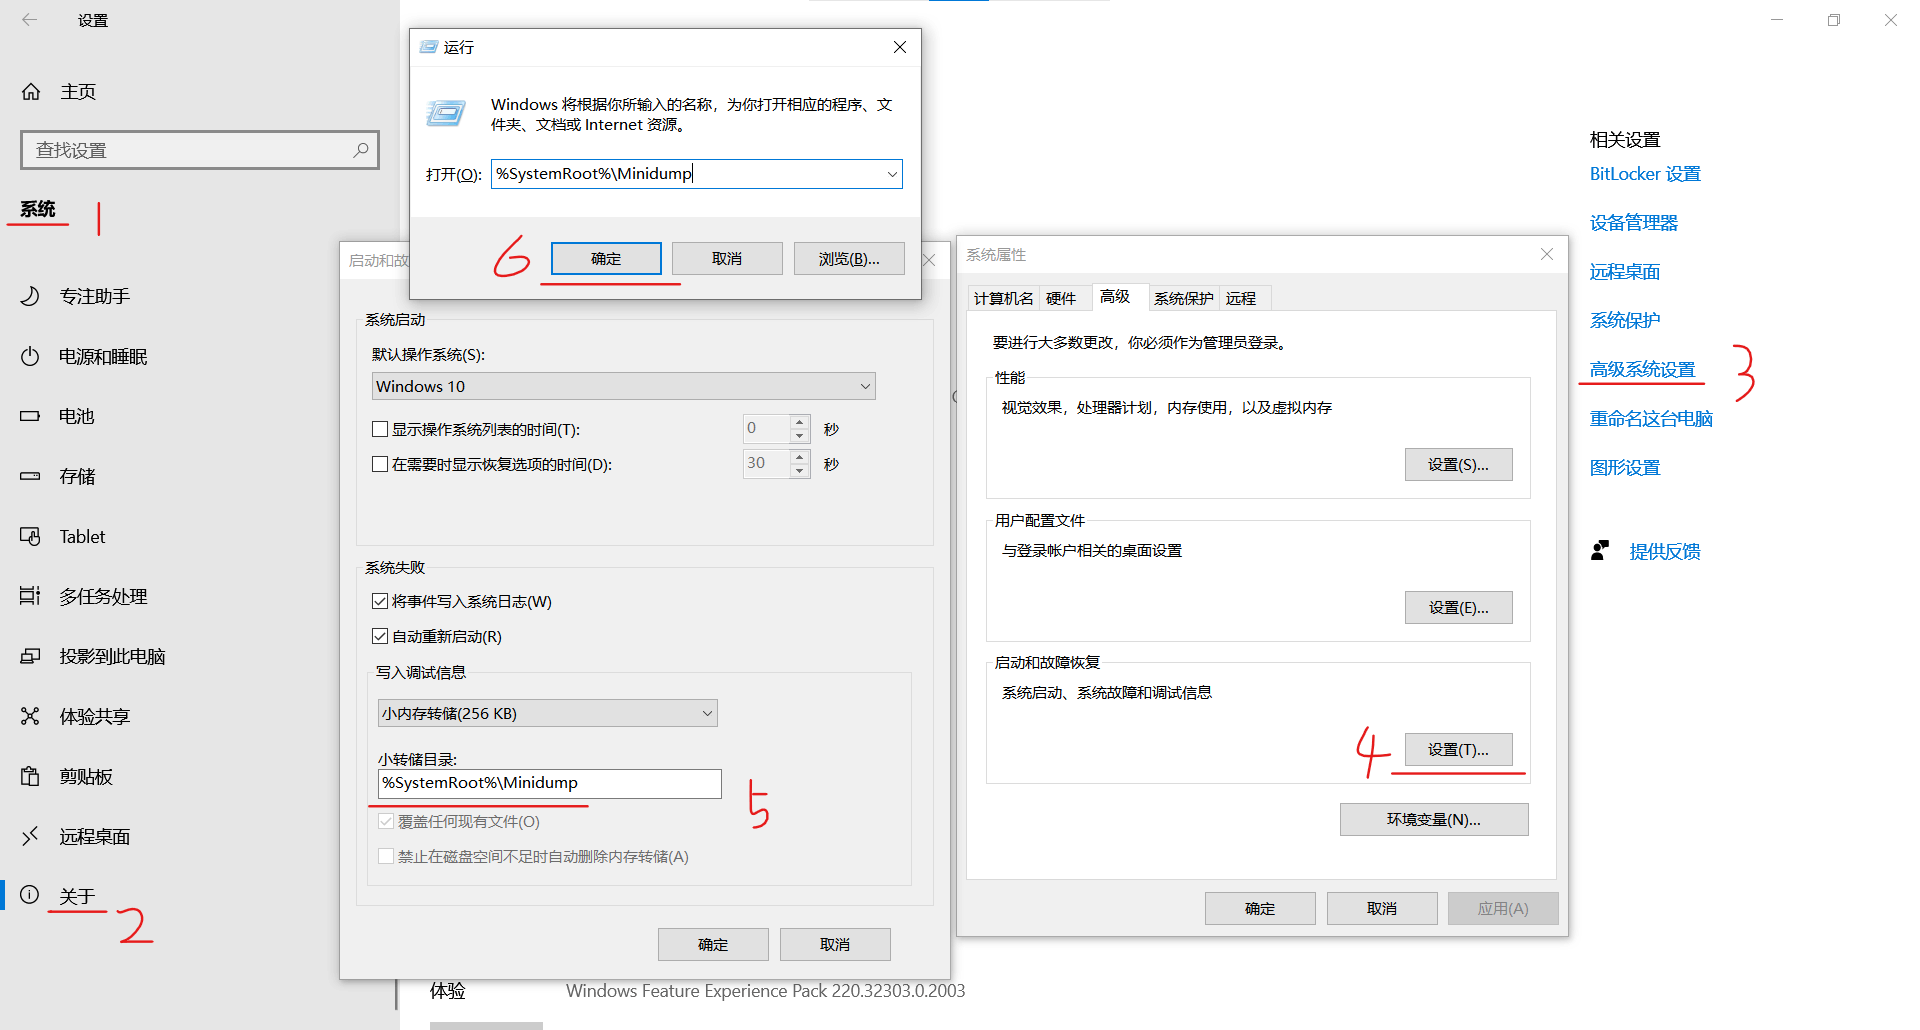Open the 投影到此电脑 icon
Screen dimensions: 1920x1030
click(30, 656)
